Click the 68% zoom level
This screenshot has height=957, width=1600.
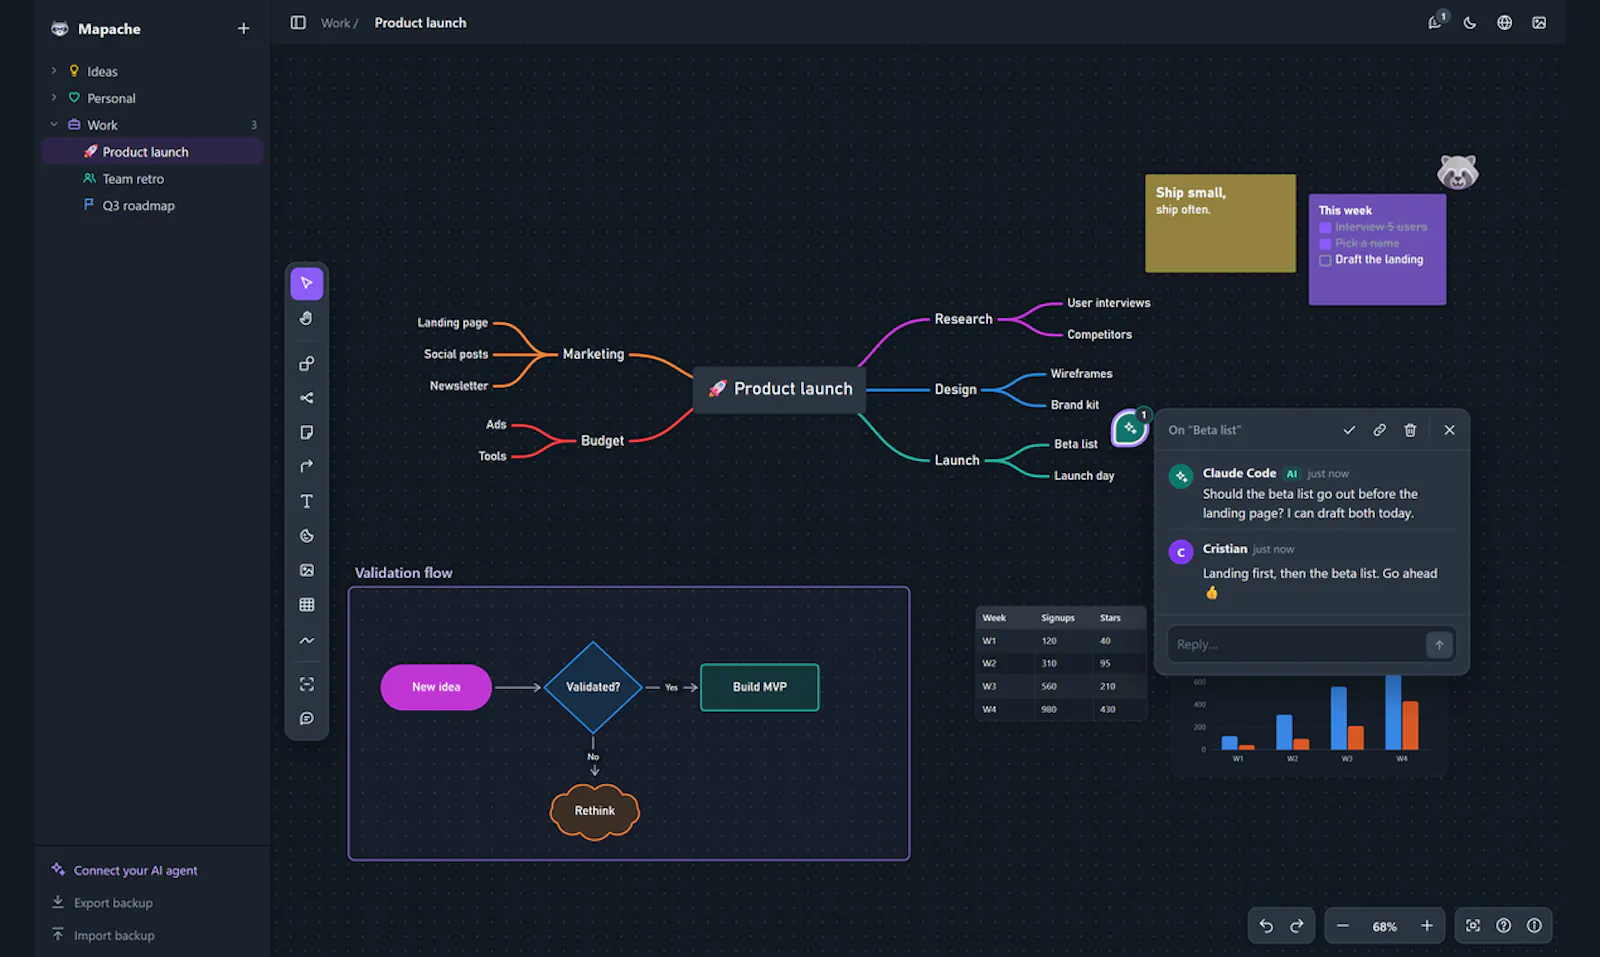pyautogui.click(x=1385, y=927)
